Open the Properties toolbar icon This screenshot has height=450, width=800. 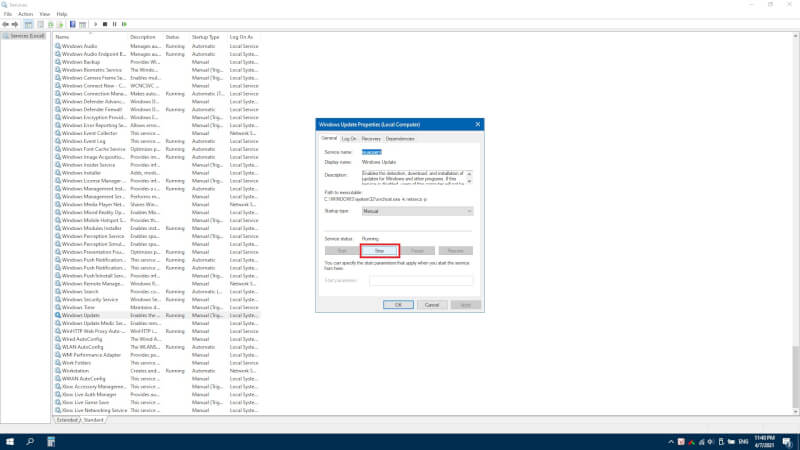tap(41, 24)
